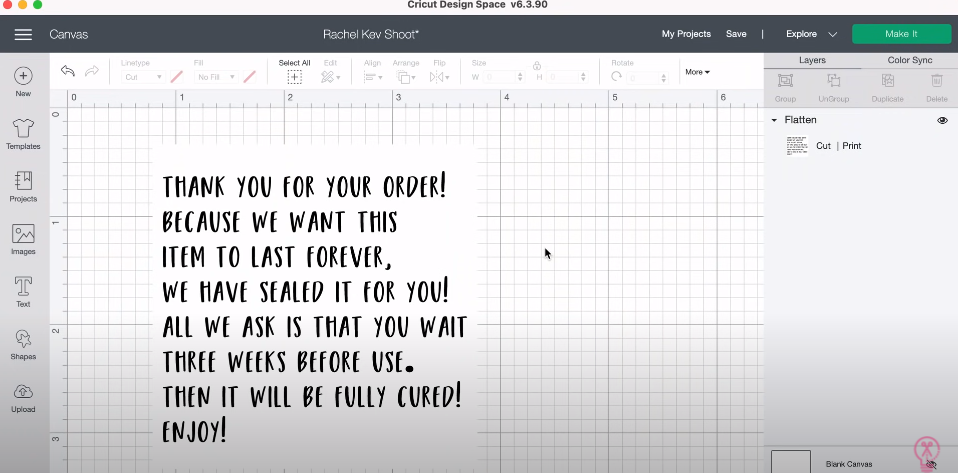Open the Shapes tool
This screenshot has height=473, width=958.
tap(23, 339)
